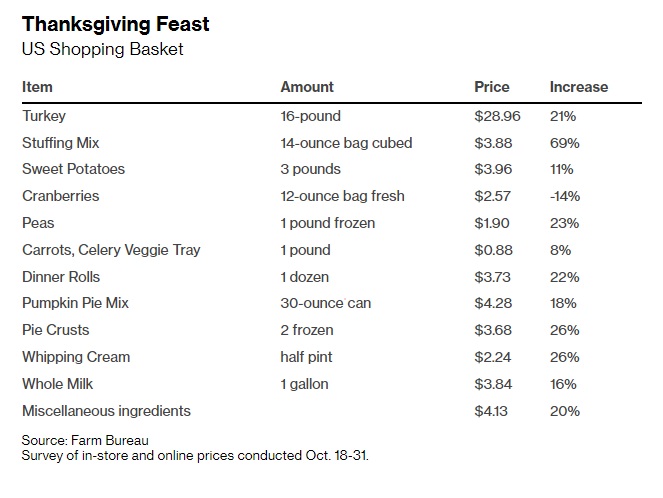Click the Miscellaneous ingredients row label
Image resolution: width=663 pixels, height=498 pixels.
point(106,411)
